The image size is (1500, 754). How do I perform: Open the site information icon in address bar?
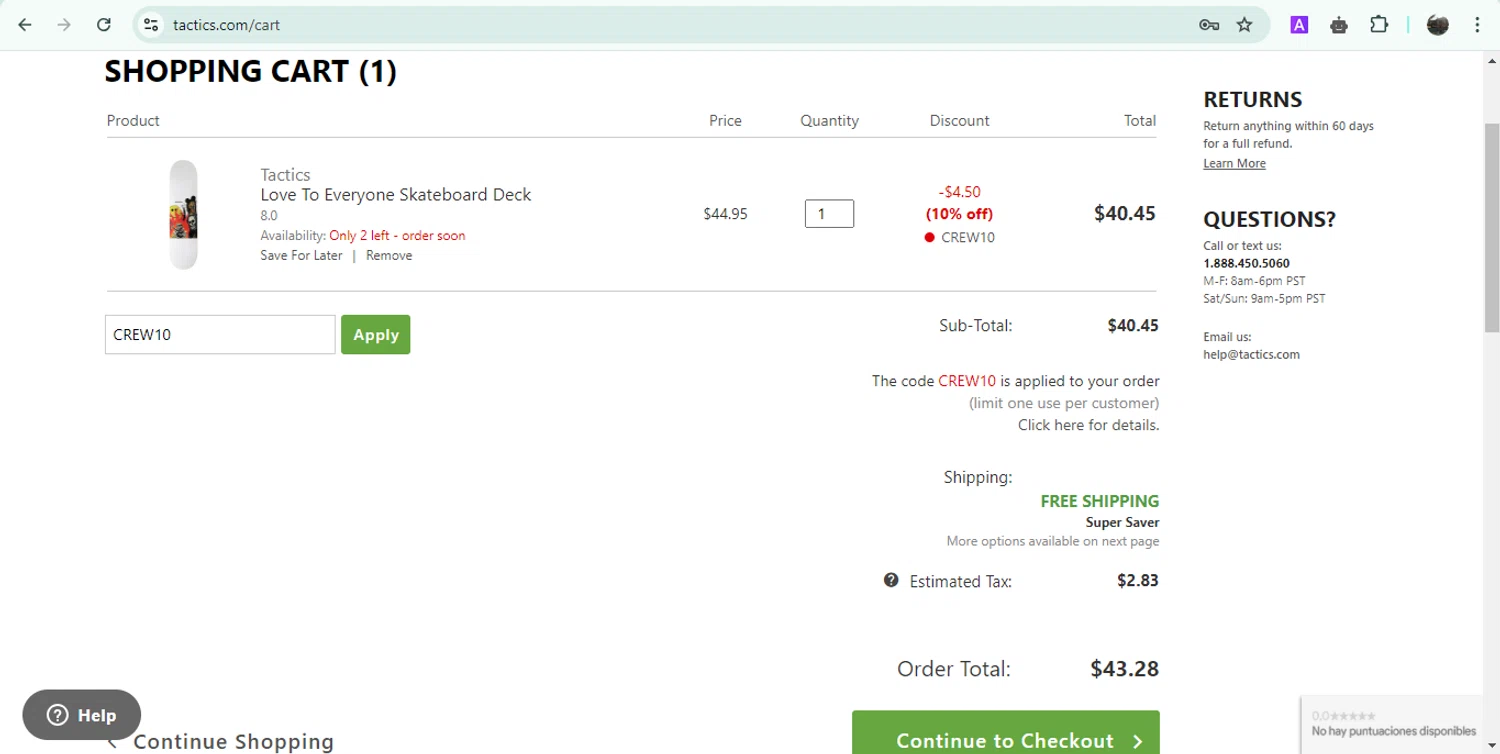(151, 25)
